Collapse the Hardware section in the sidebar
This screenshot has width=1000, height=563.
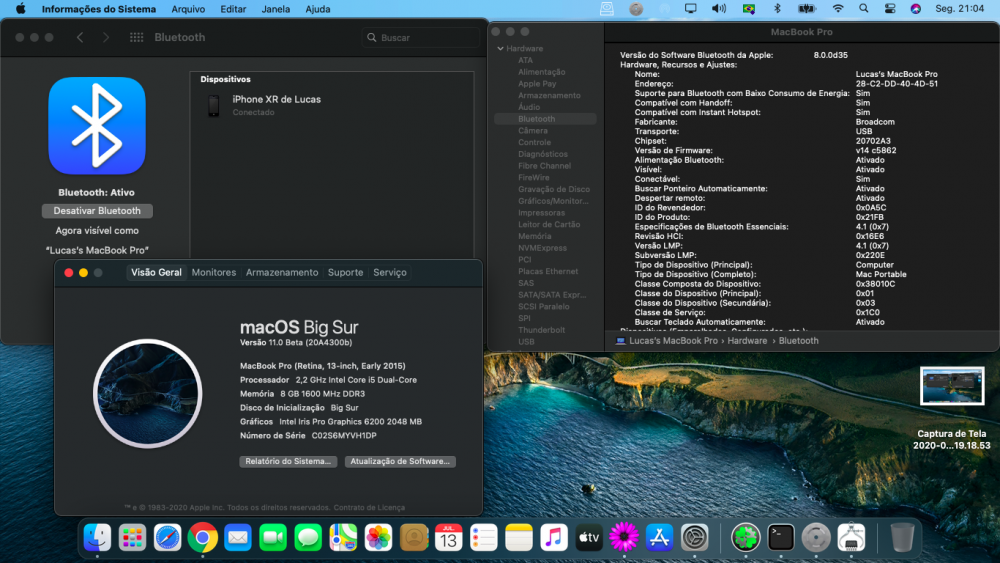[501, 48]
